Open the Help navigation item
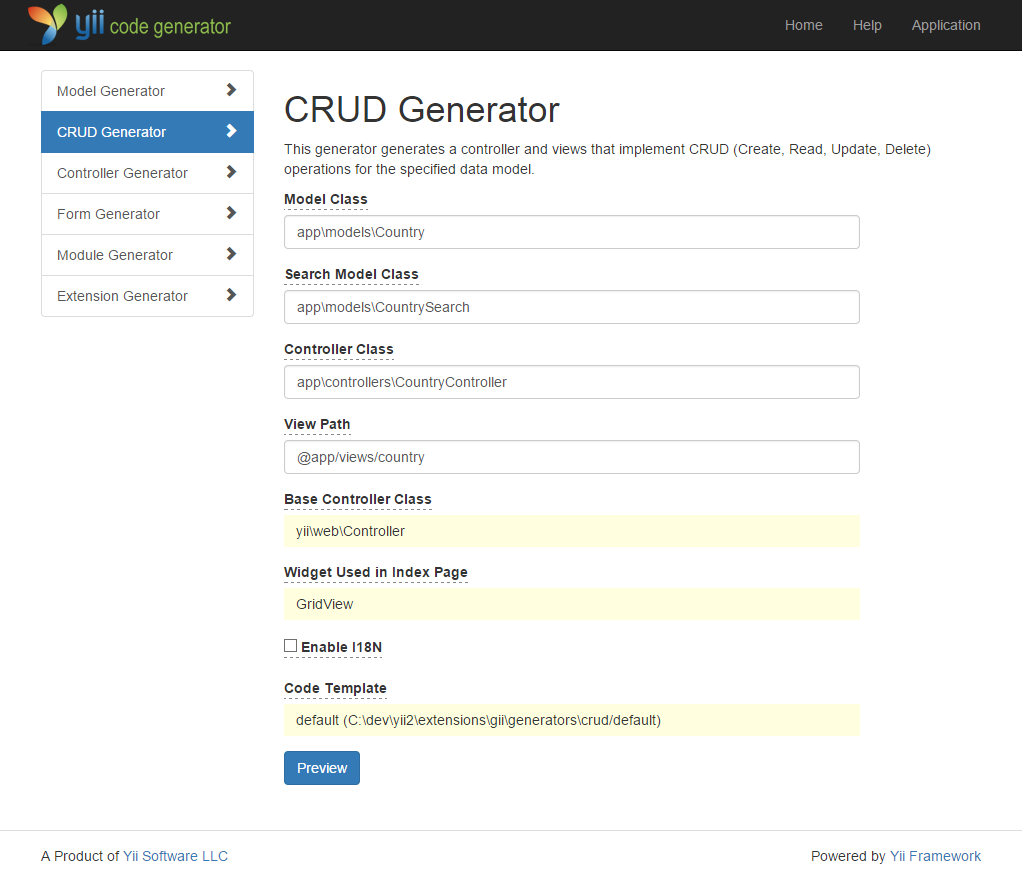1022x878 pixels. pyautogui.click(x=867, y=25)
